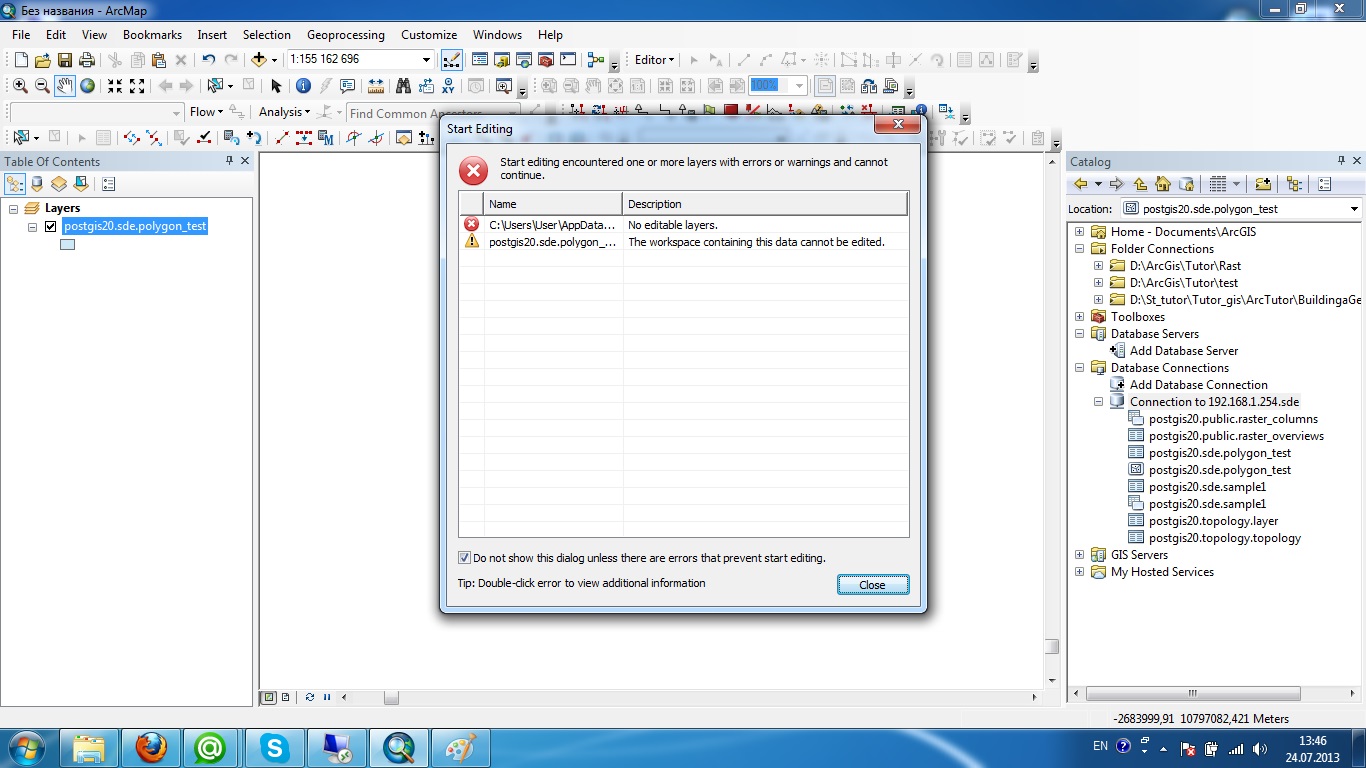Open the Flow dropdown
This screenshot has width=1366, height=768.
[204, 112]
